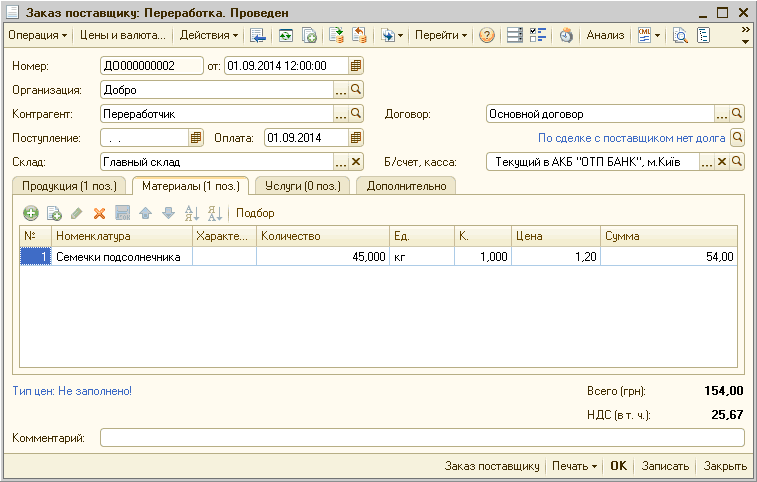Screen dimensions: 757x482
Task: Open the calendar for Поступление date
Action: [x=196, y=138]
